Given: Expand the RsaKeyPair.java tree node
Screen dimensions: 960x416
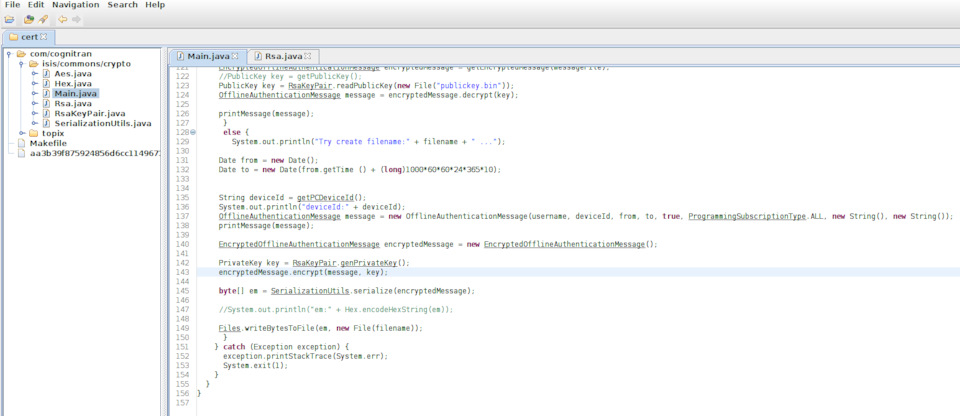Looking at the screenshot, I should pyautogui.click(x=35, y=114).
